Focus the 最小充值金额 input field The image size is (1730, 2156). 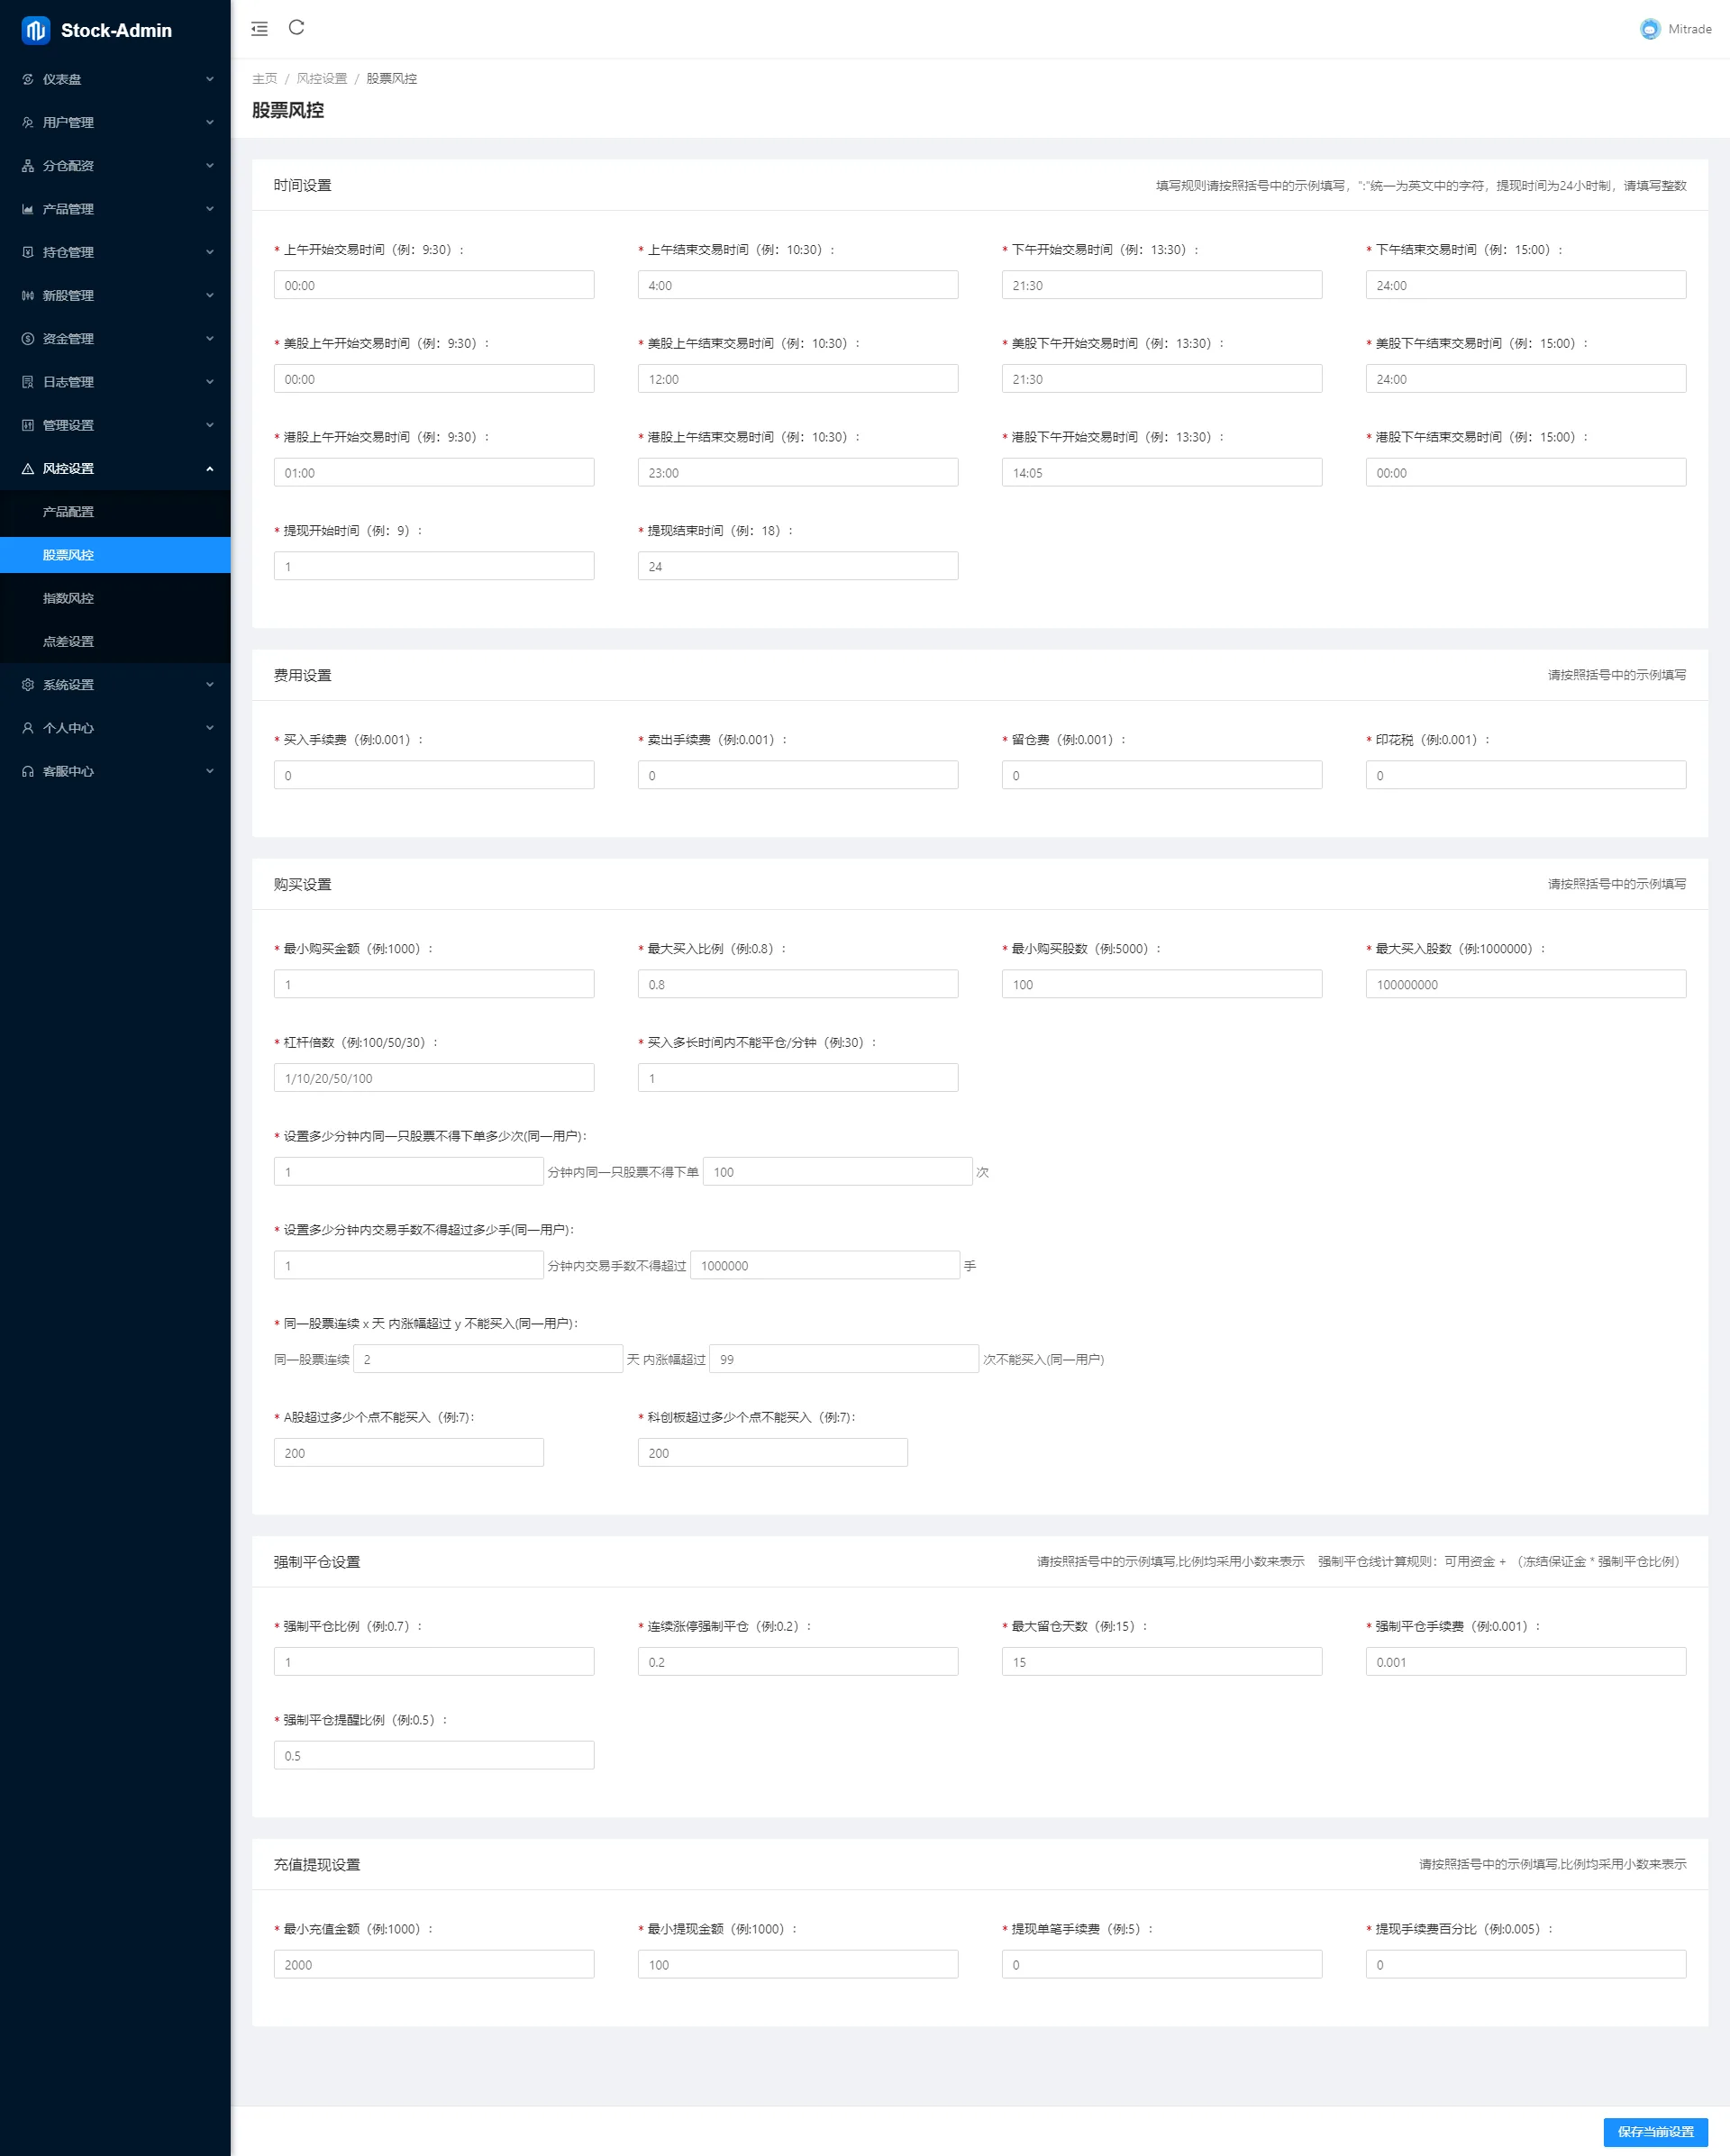(x=433, y=1964)
